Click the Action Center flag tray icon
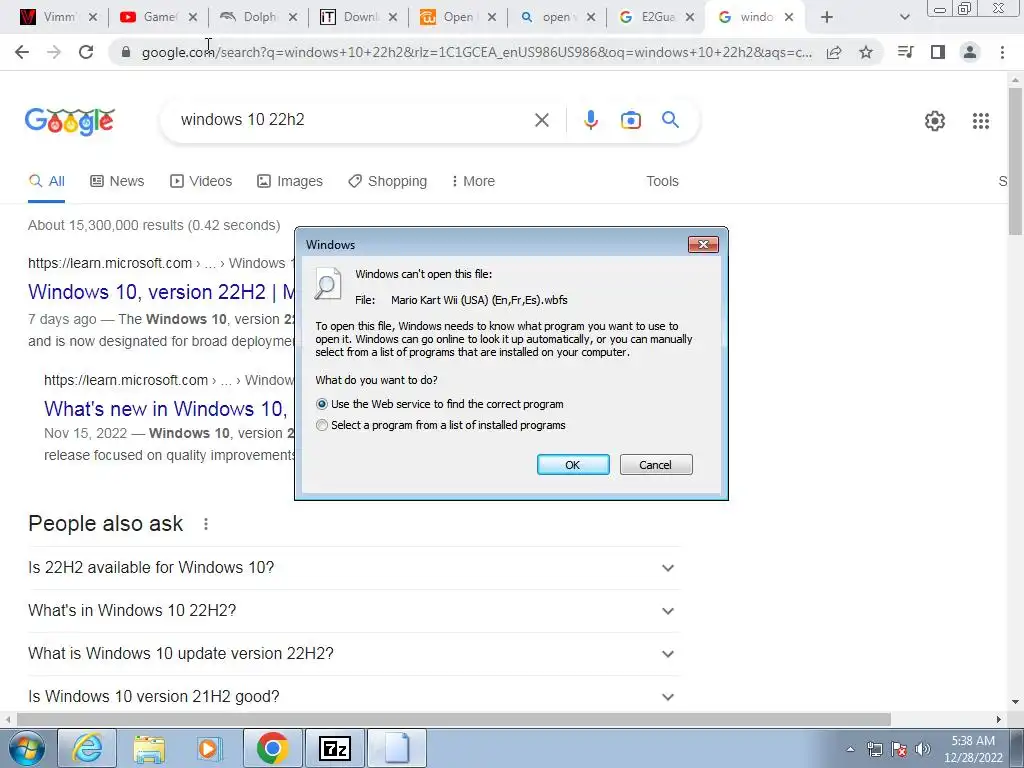1024x768 pixels. pos(899,749)
